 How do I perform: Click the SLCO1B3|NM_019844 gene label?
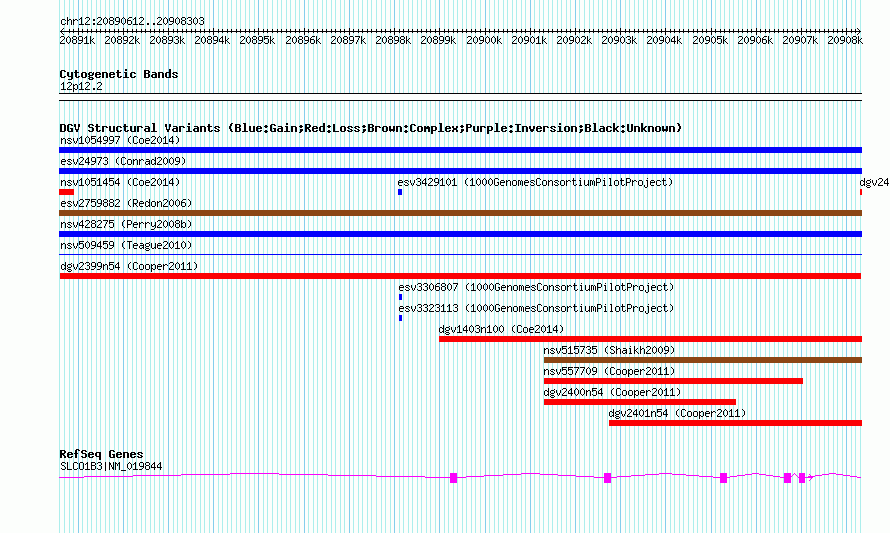[111, 467]
